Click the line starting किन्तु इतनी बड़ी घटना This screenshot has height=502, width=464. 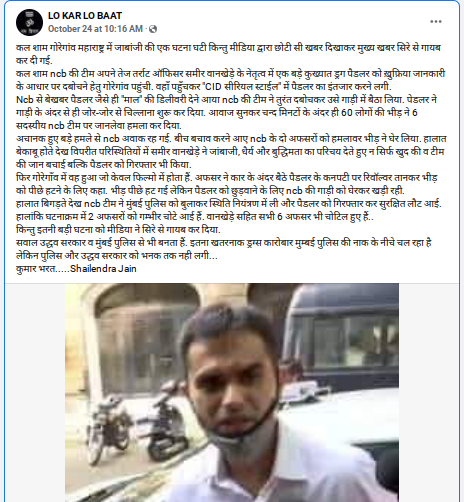click(118, 230)
